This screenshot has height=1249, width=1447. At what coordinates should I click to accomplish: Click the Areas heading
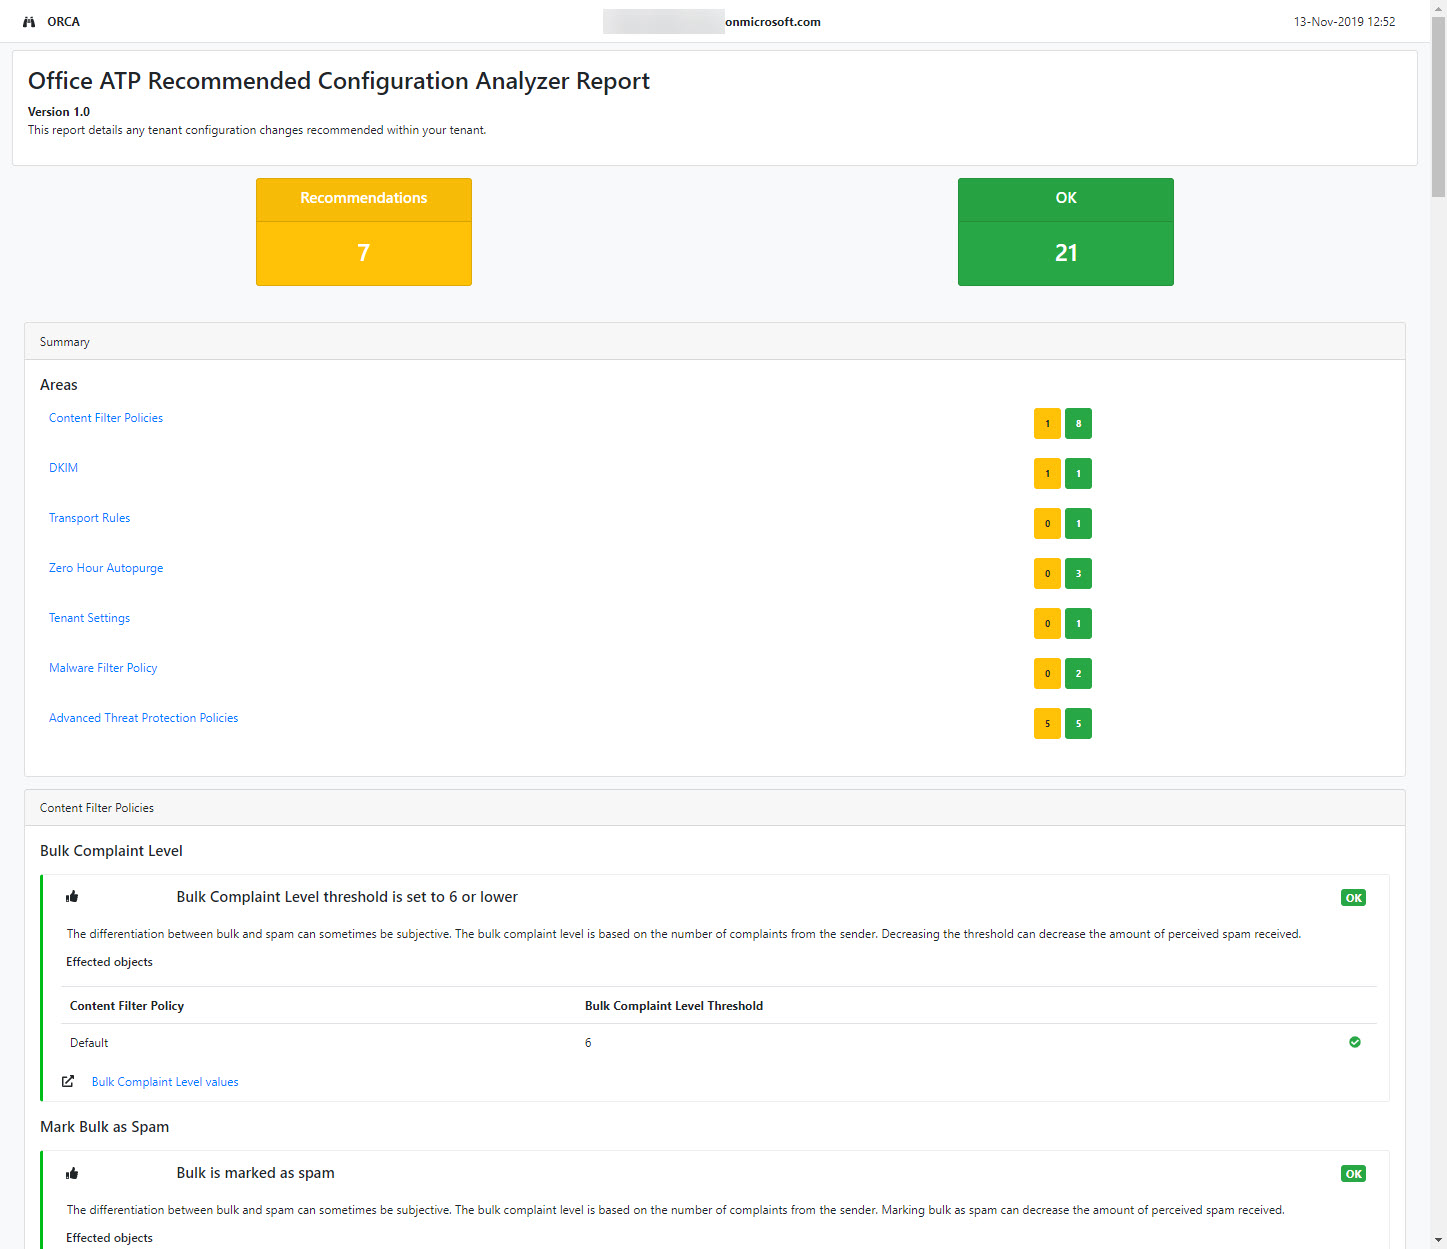pos(59,385)
